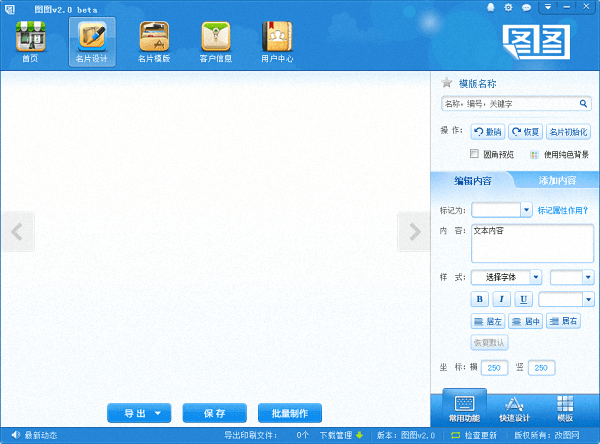This screenshot has width=600, height=444.
Task: Toggle the 圆角预览 checkbox
Action: [x=474, y=154]
